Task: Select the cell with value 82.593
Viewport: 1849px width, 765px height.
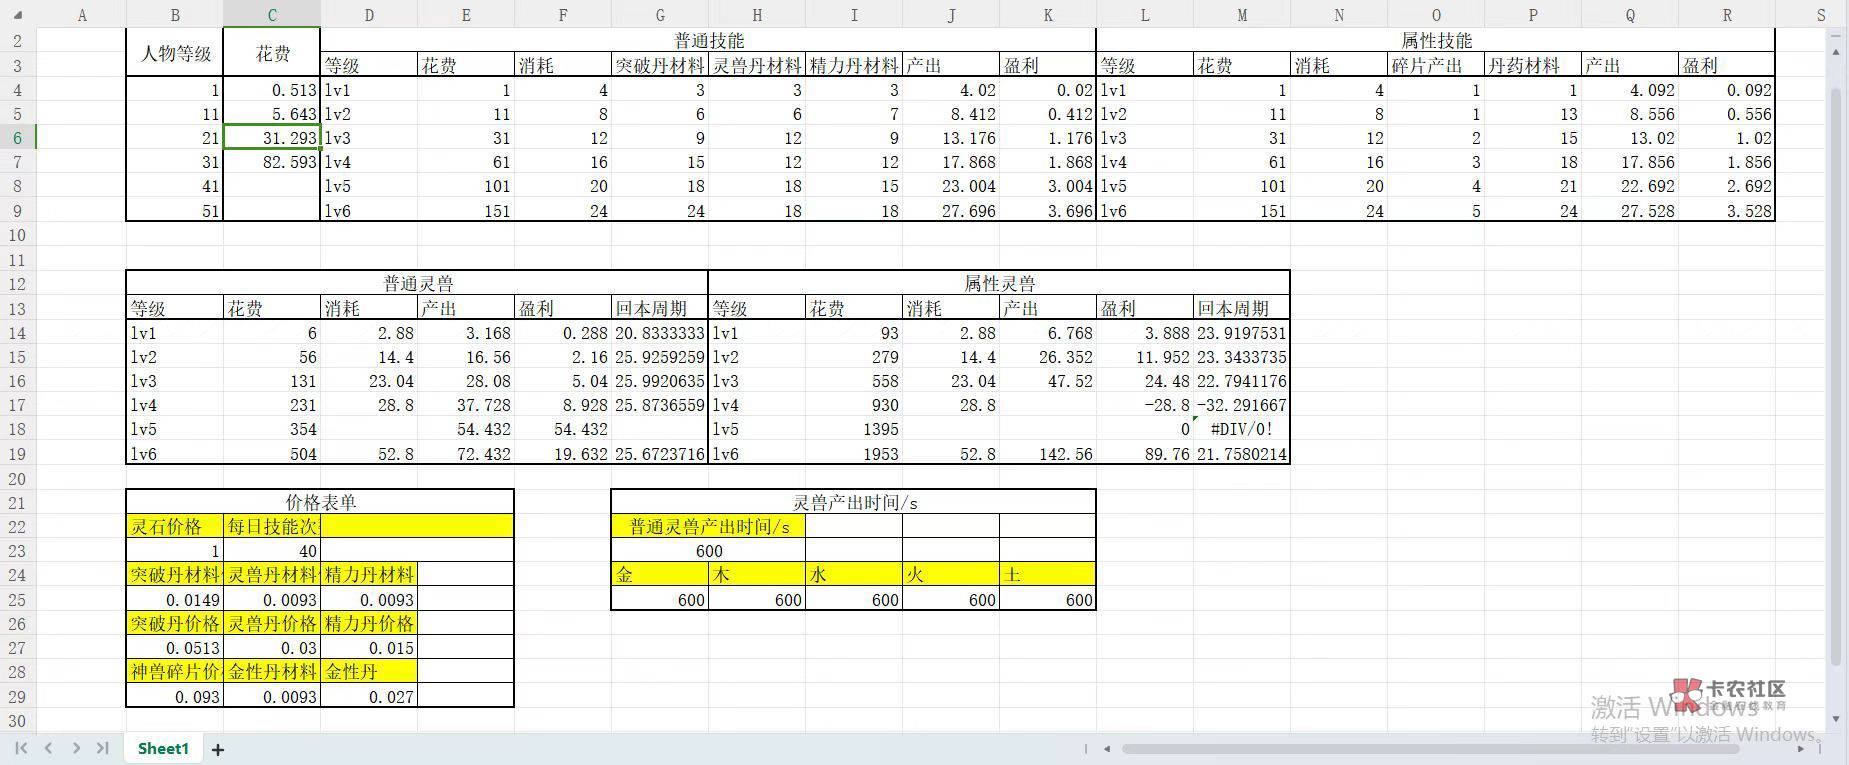Action: (x=272, y=162)
